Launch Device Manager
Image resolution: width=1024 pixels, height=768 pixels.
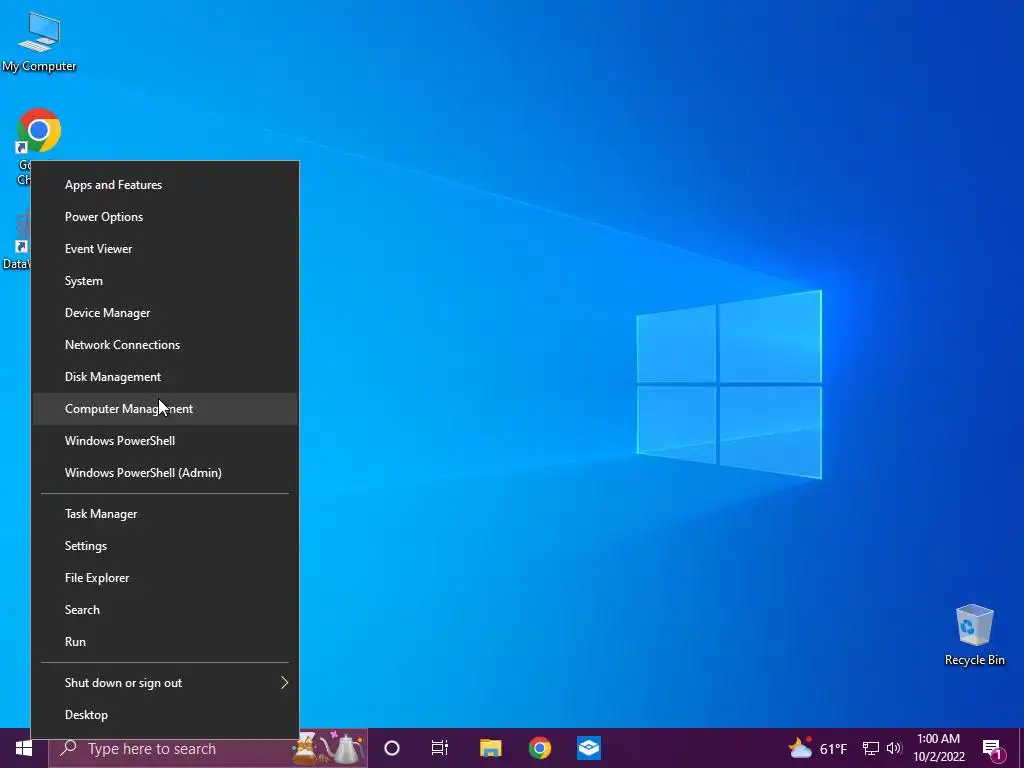165,313
